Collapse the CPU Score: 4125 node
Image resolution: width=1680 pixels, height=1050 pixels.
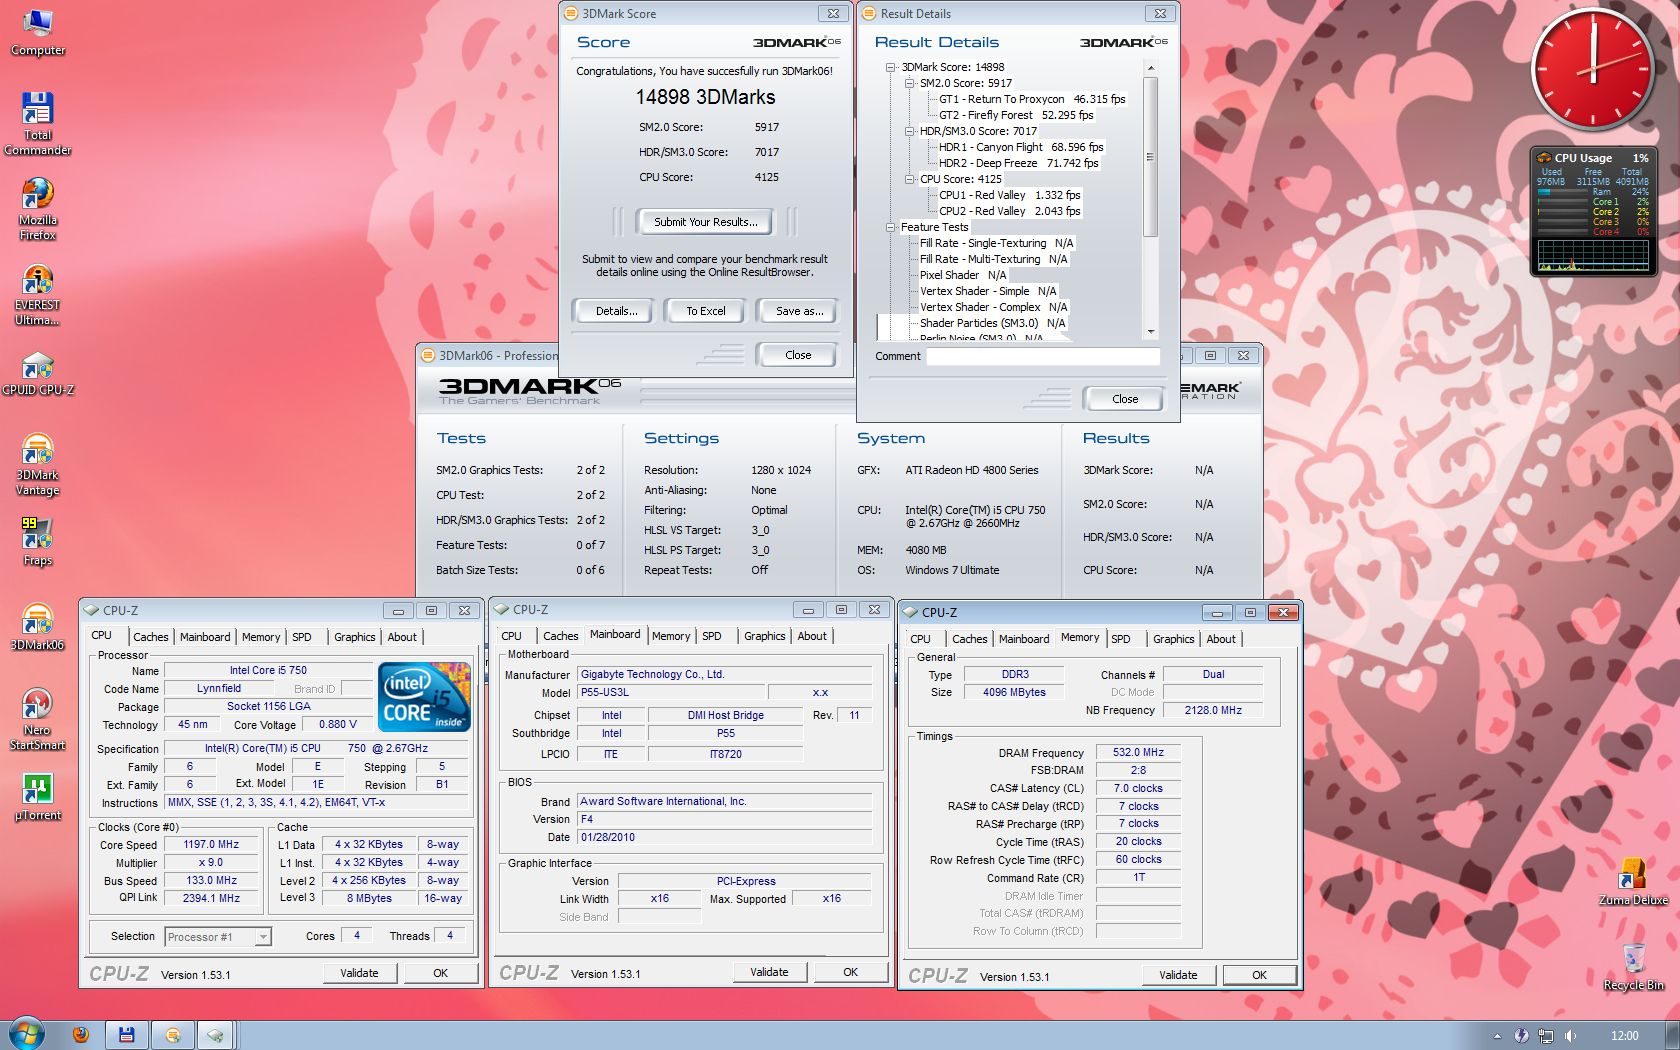coord(910,179)
